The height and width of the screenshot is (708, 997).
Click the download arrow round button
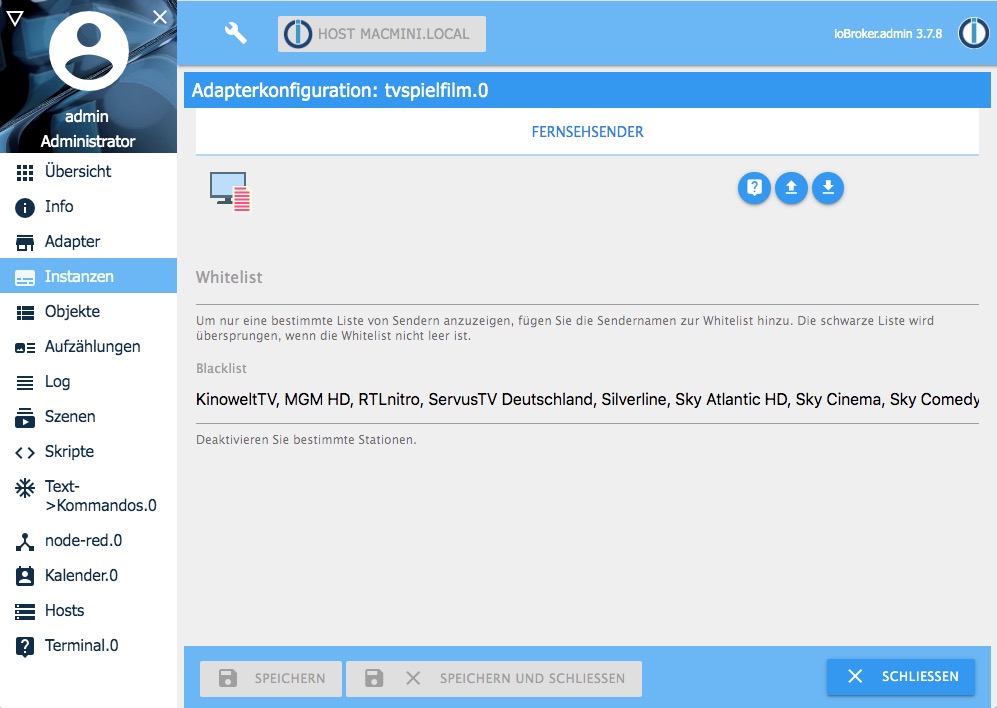click(x=828, y=188)
